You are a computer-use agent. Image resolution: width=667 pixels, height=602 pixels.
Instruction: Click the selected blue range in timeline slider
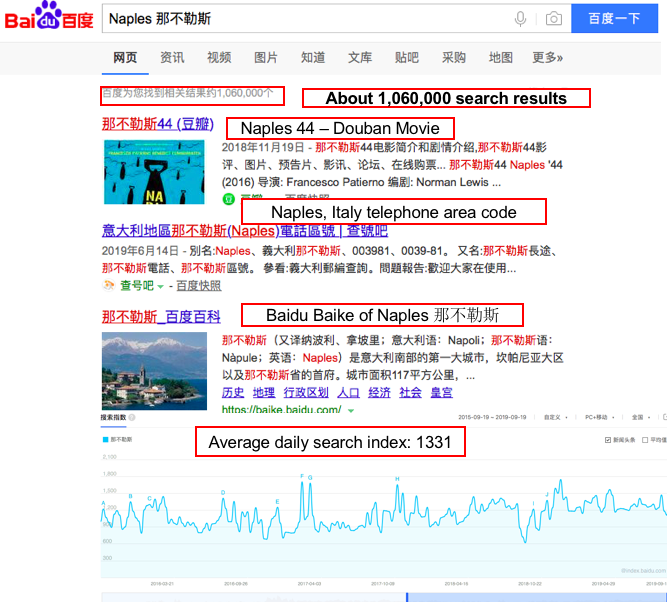point(537,597)
